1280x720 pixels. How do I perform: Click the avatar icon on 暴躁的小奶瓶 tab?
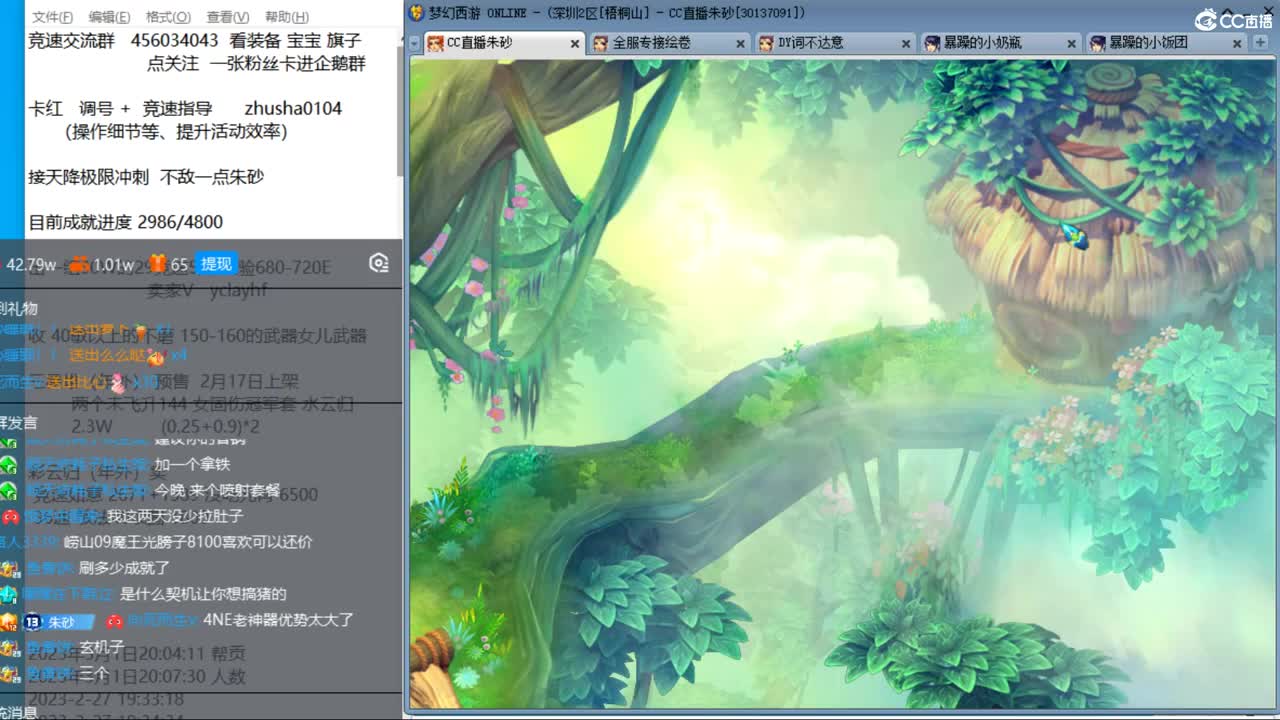click(932, 43)
